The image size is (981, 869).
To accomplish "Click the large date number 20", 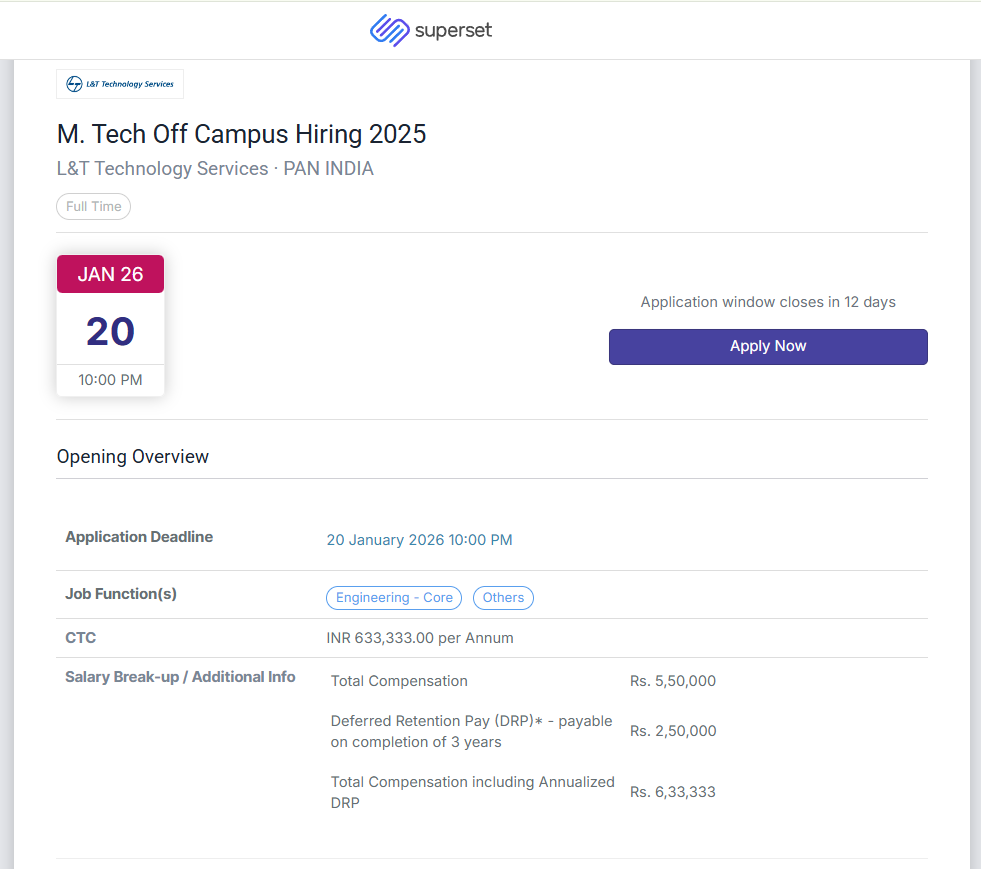I will click(x=110, y=331).
